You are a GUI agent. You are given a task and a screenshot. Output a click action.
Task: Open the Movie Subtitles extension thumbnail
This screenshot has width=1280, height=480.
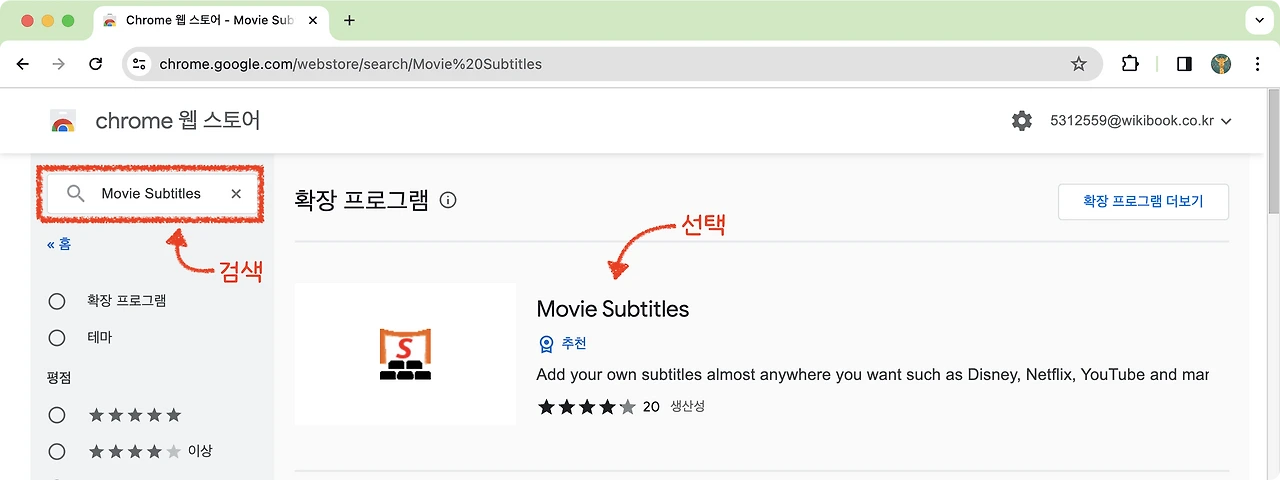pos(405,354)
